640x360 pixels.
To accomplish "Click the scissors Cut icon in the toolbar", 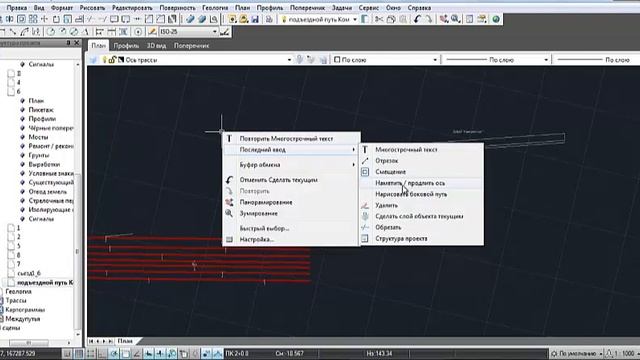I will (379, 19).
